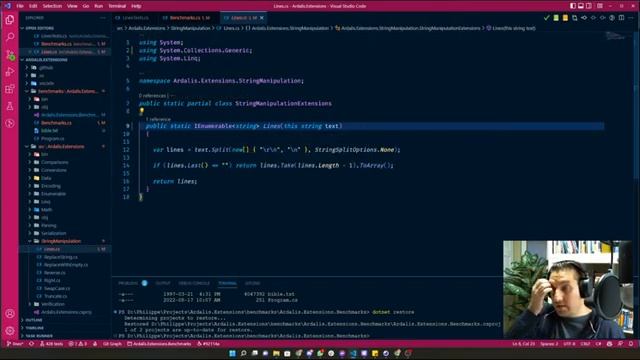Click the Git Graph status bar button
The height and width of the screenshot is (360, 640).
point(112,344)
